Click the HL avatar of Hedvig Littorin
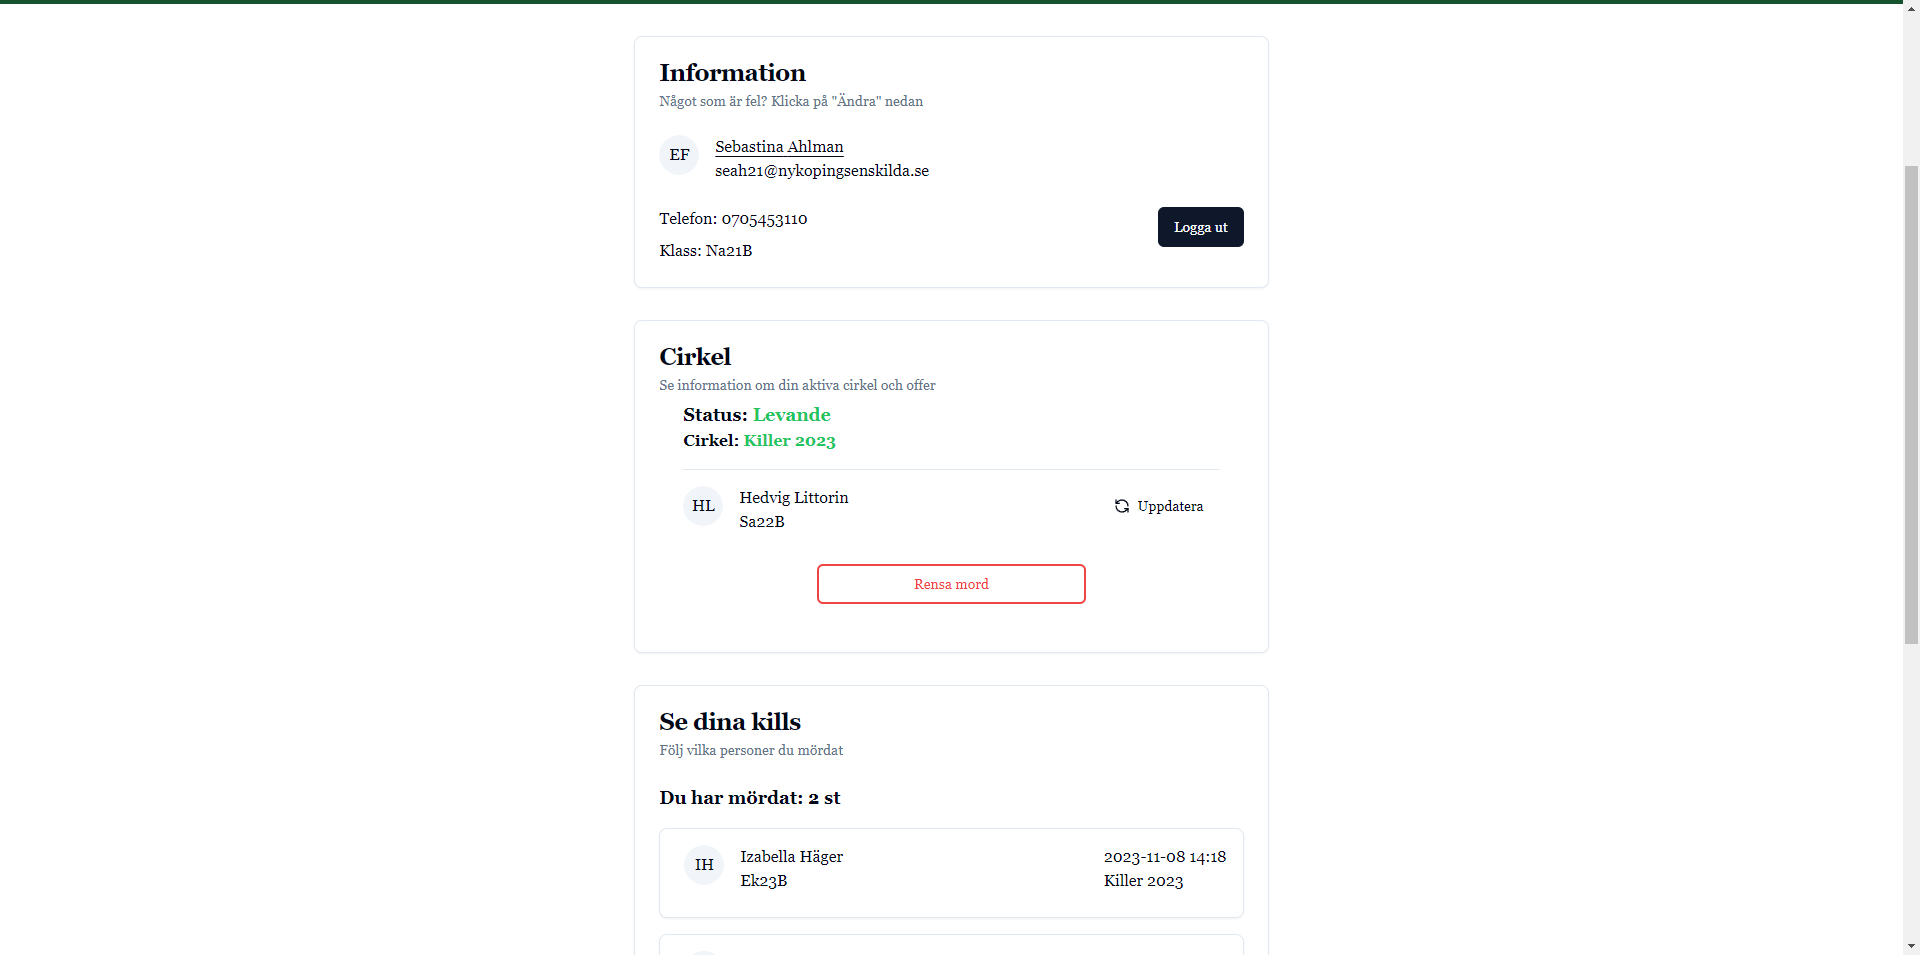The width and height of the screenshot is (1920, 955). tap(703, 506)
